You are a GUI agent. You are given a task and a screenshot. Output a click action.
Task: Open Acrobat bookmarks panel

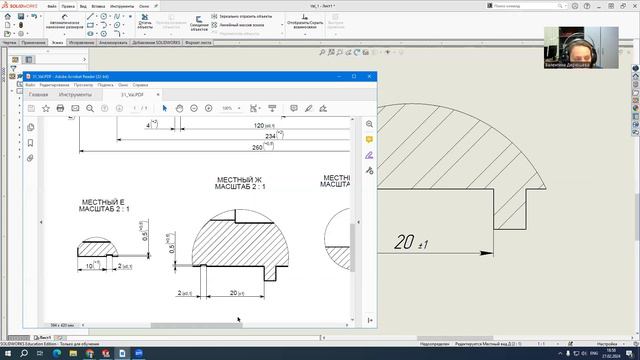tap(31, 143)
